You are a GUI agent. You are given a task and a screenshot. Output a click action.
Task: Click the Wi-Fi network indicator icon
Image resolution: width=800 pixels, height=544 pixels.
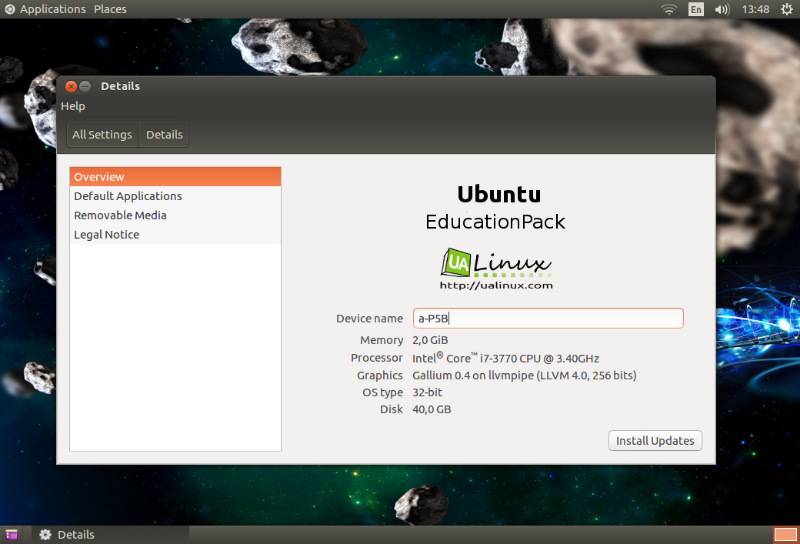[669, 9]
